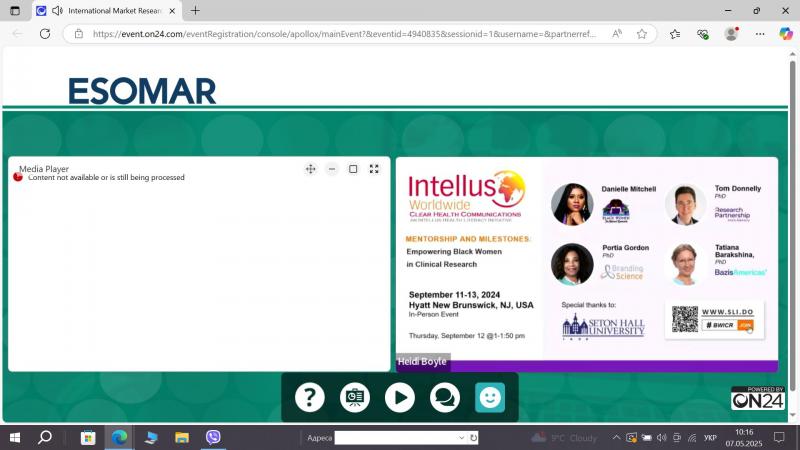Open volume control in the tray

pos(662,437)
